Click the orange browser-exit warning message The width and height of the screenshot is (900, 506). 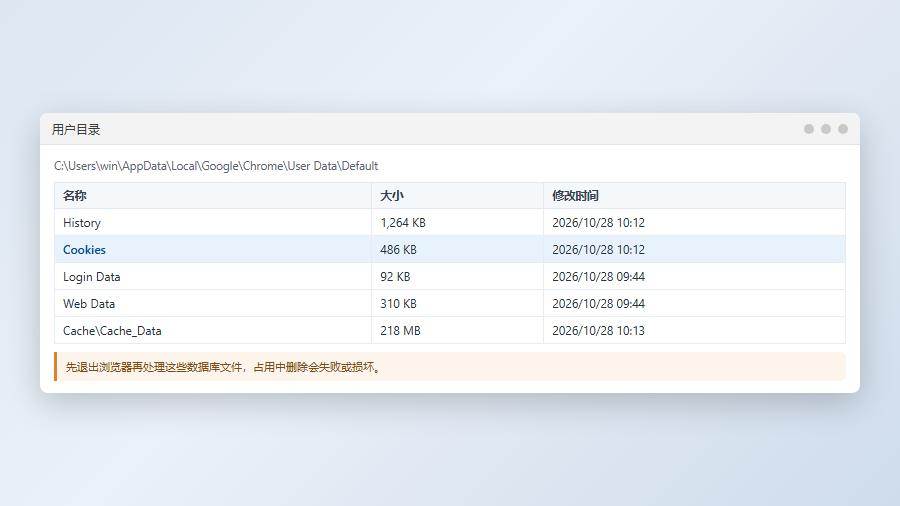[449, 367]
